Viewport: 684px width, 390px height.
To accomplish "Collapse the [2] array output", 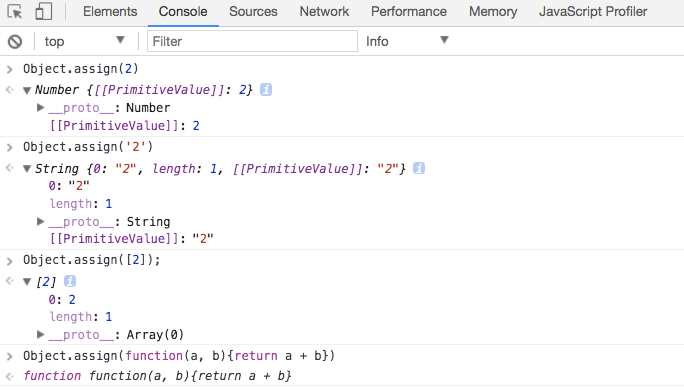I will [27, 282].
